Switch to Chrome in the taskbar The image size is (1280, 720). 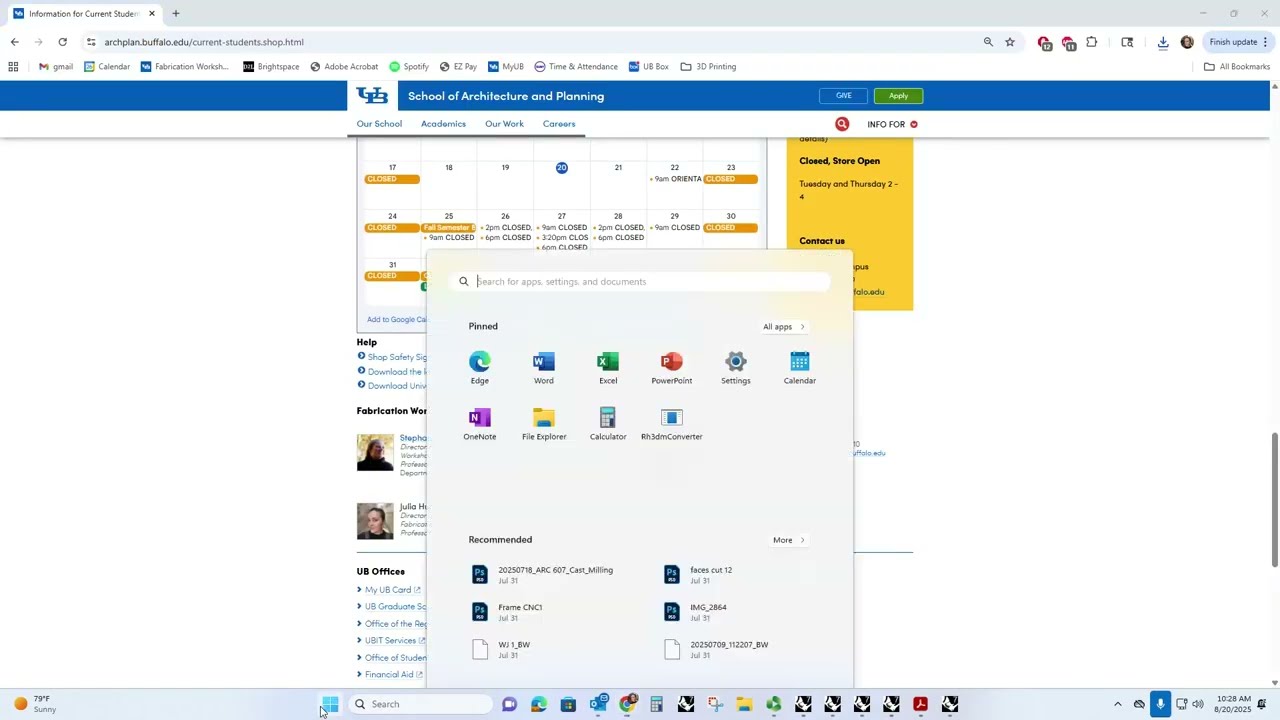[x=627, y=704]
